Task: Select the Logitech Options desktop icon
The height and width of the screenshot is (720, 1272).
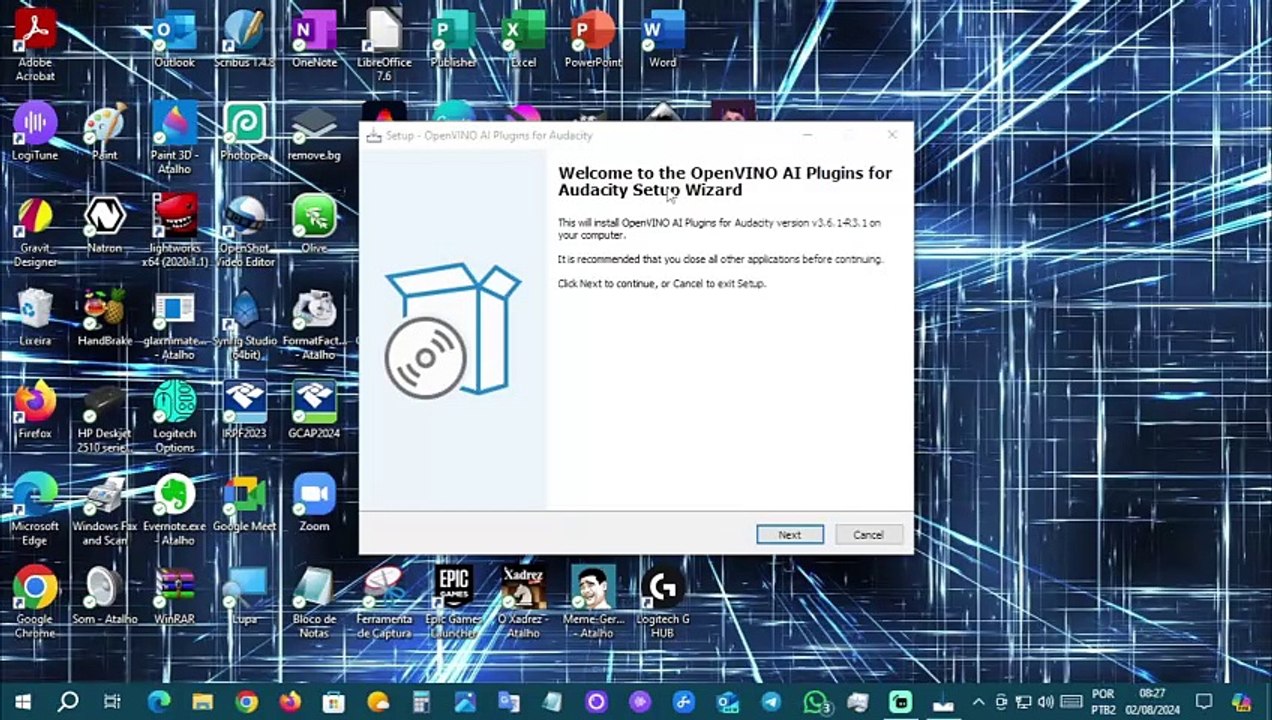Action: click(174, 417)
